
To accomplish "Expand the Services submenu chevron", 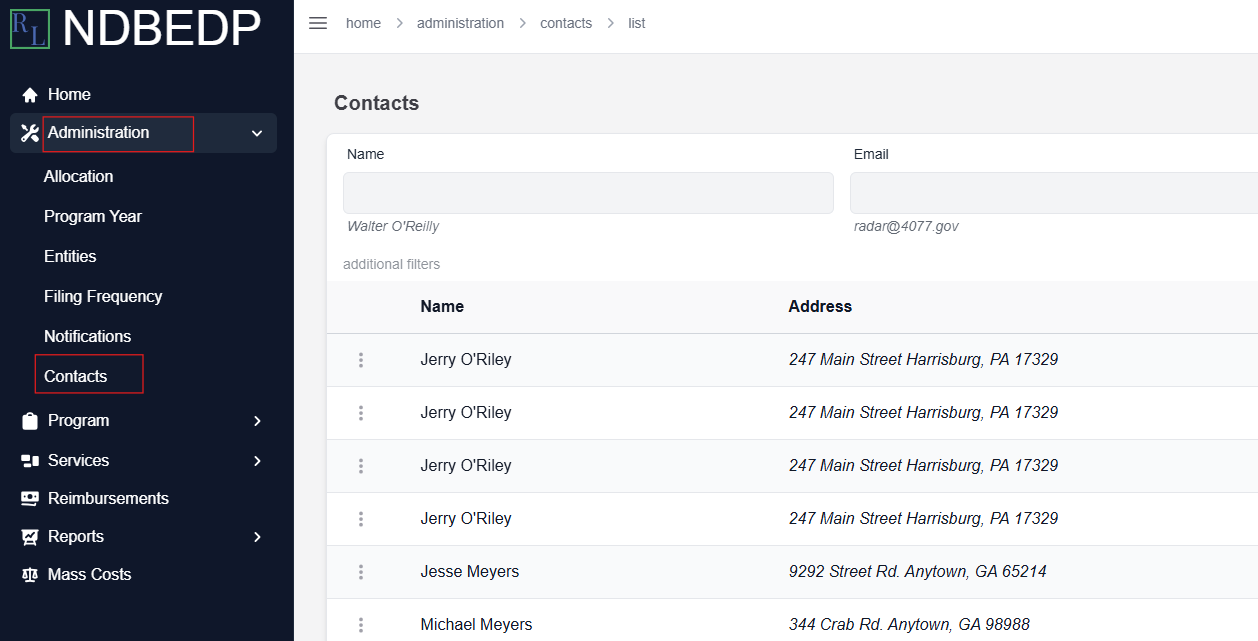I will click(257, 461).
